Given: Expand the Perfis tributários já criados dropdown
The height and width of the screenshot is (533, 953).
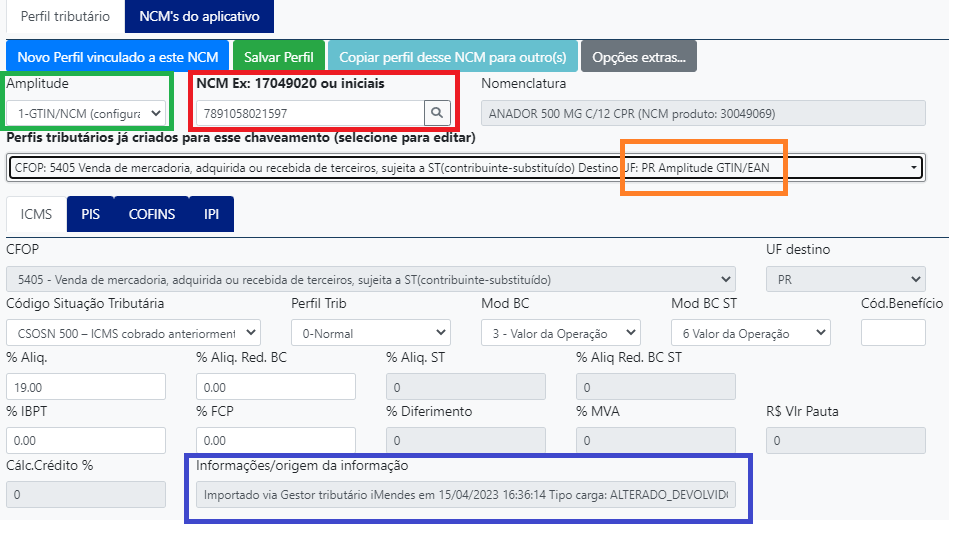Looking at the screenshot, I should [466, 168].
